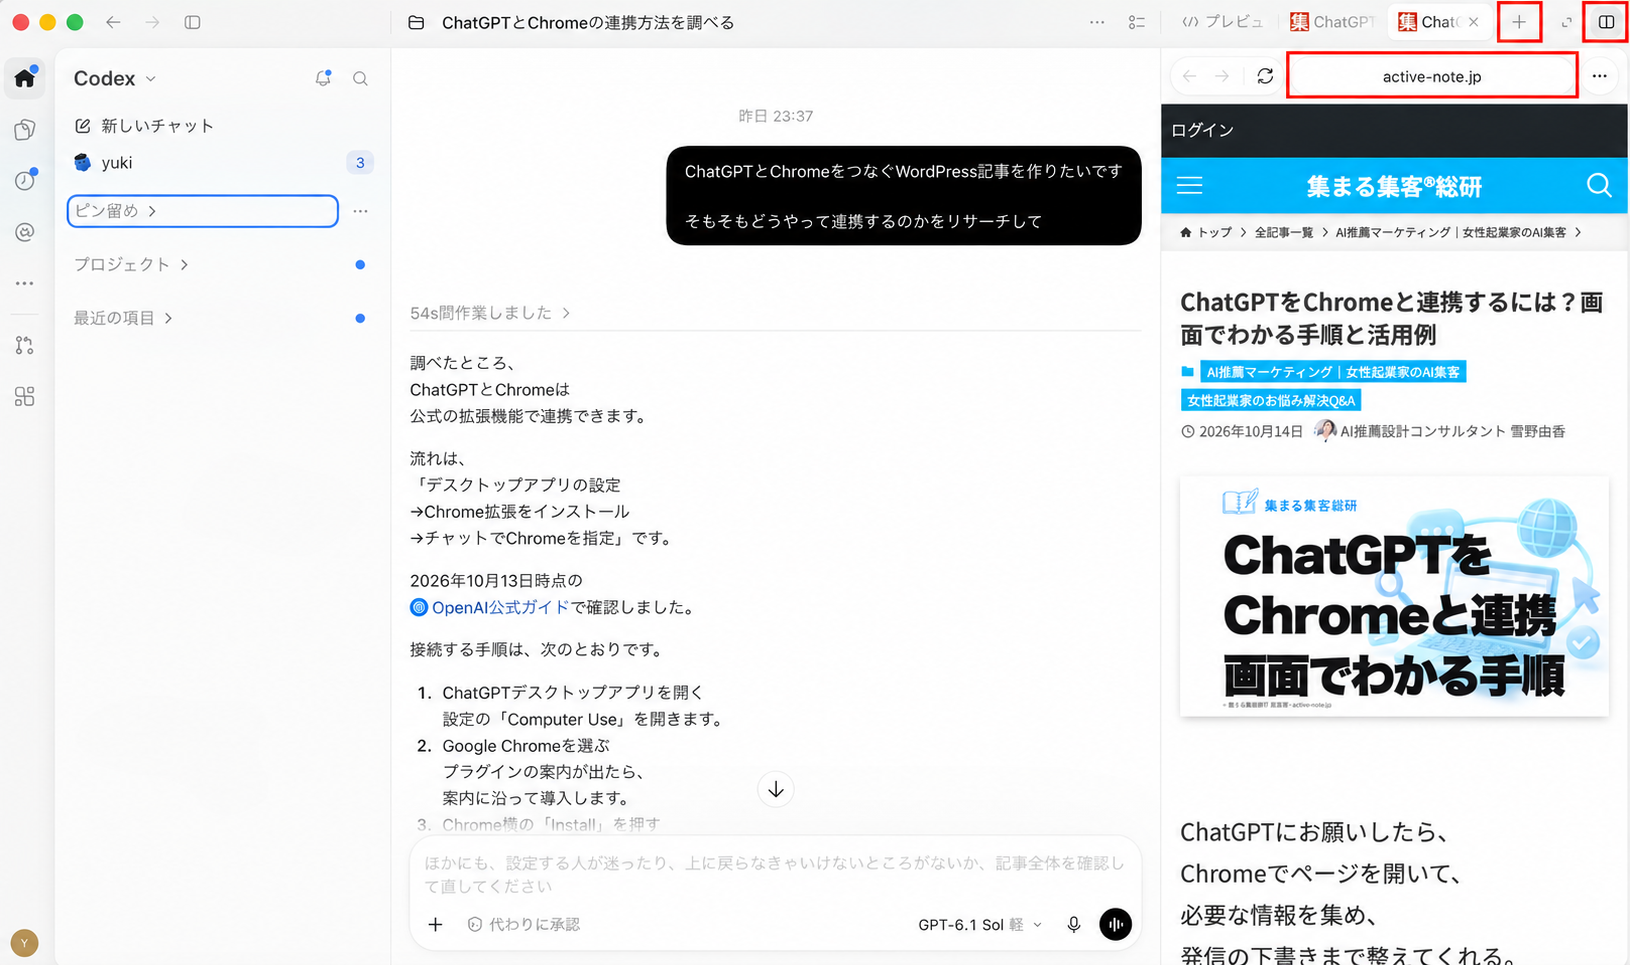Expand the プロジェクト section
Image resolution: width=1630 pixels, height=965 pixels.
[132, 264]
